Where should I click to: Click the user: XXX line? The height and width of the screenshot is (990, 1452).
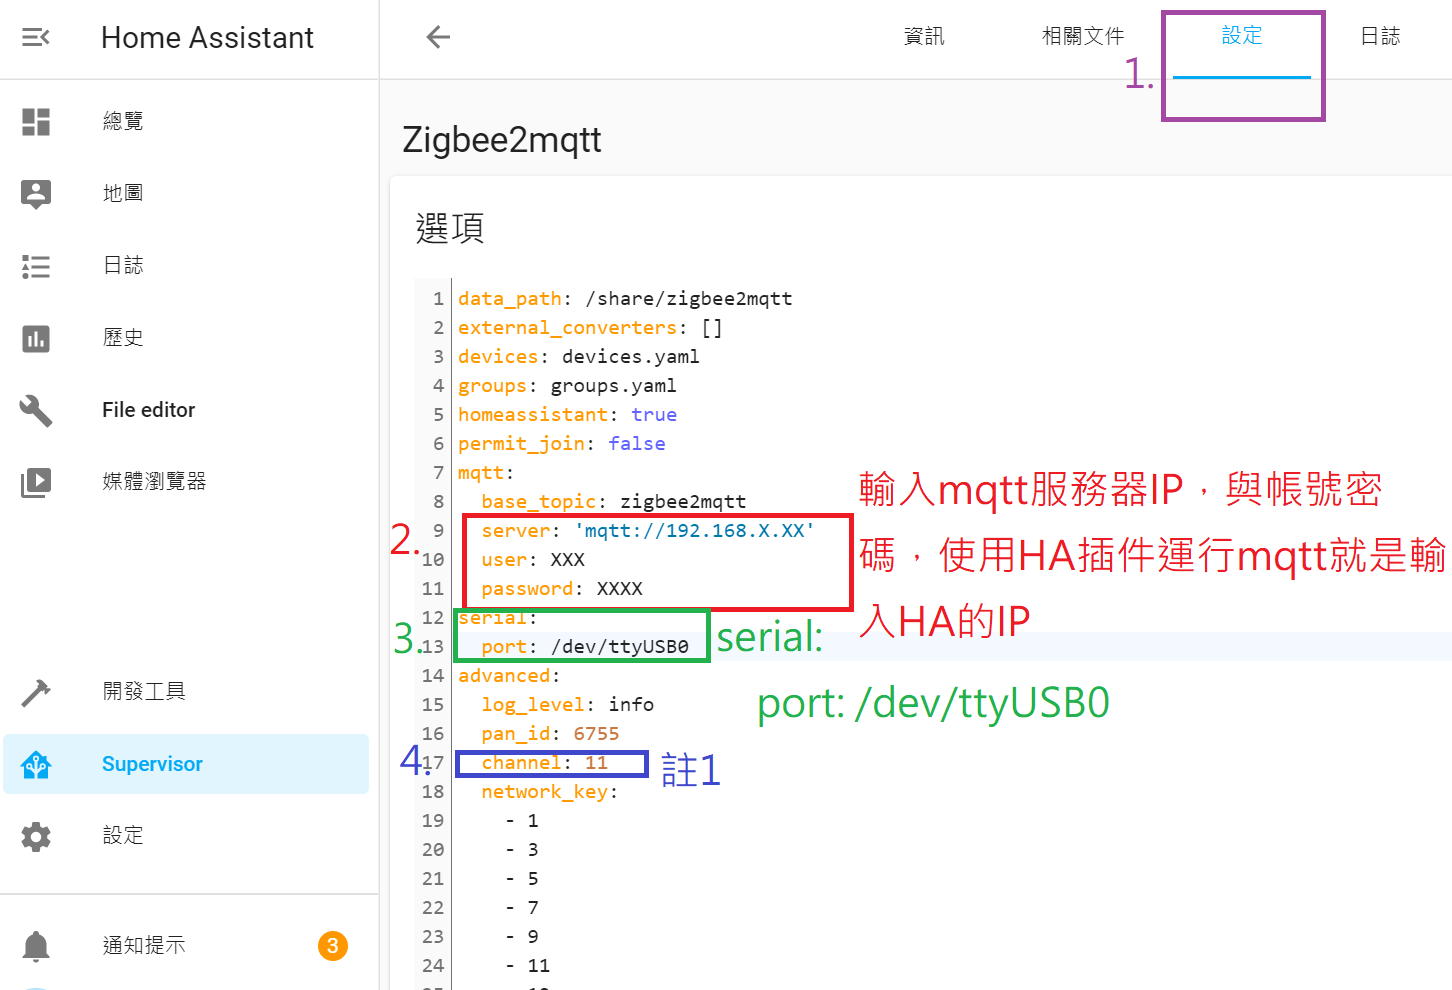click(x=533, y=560)
